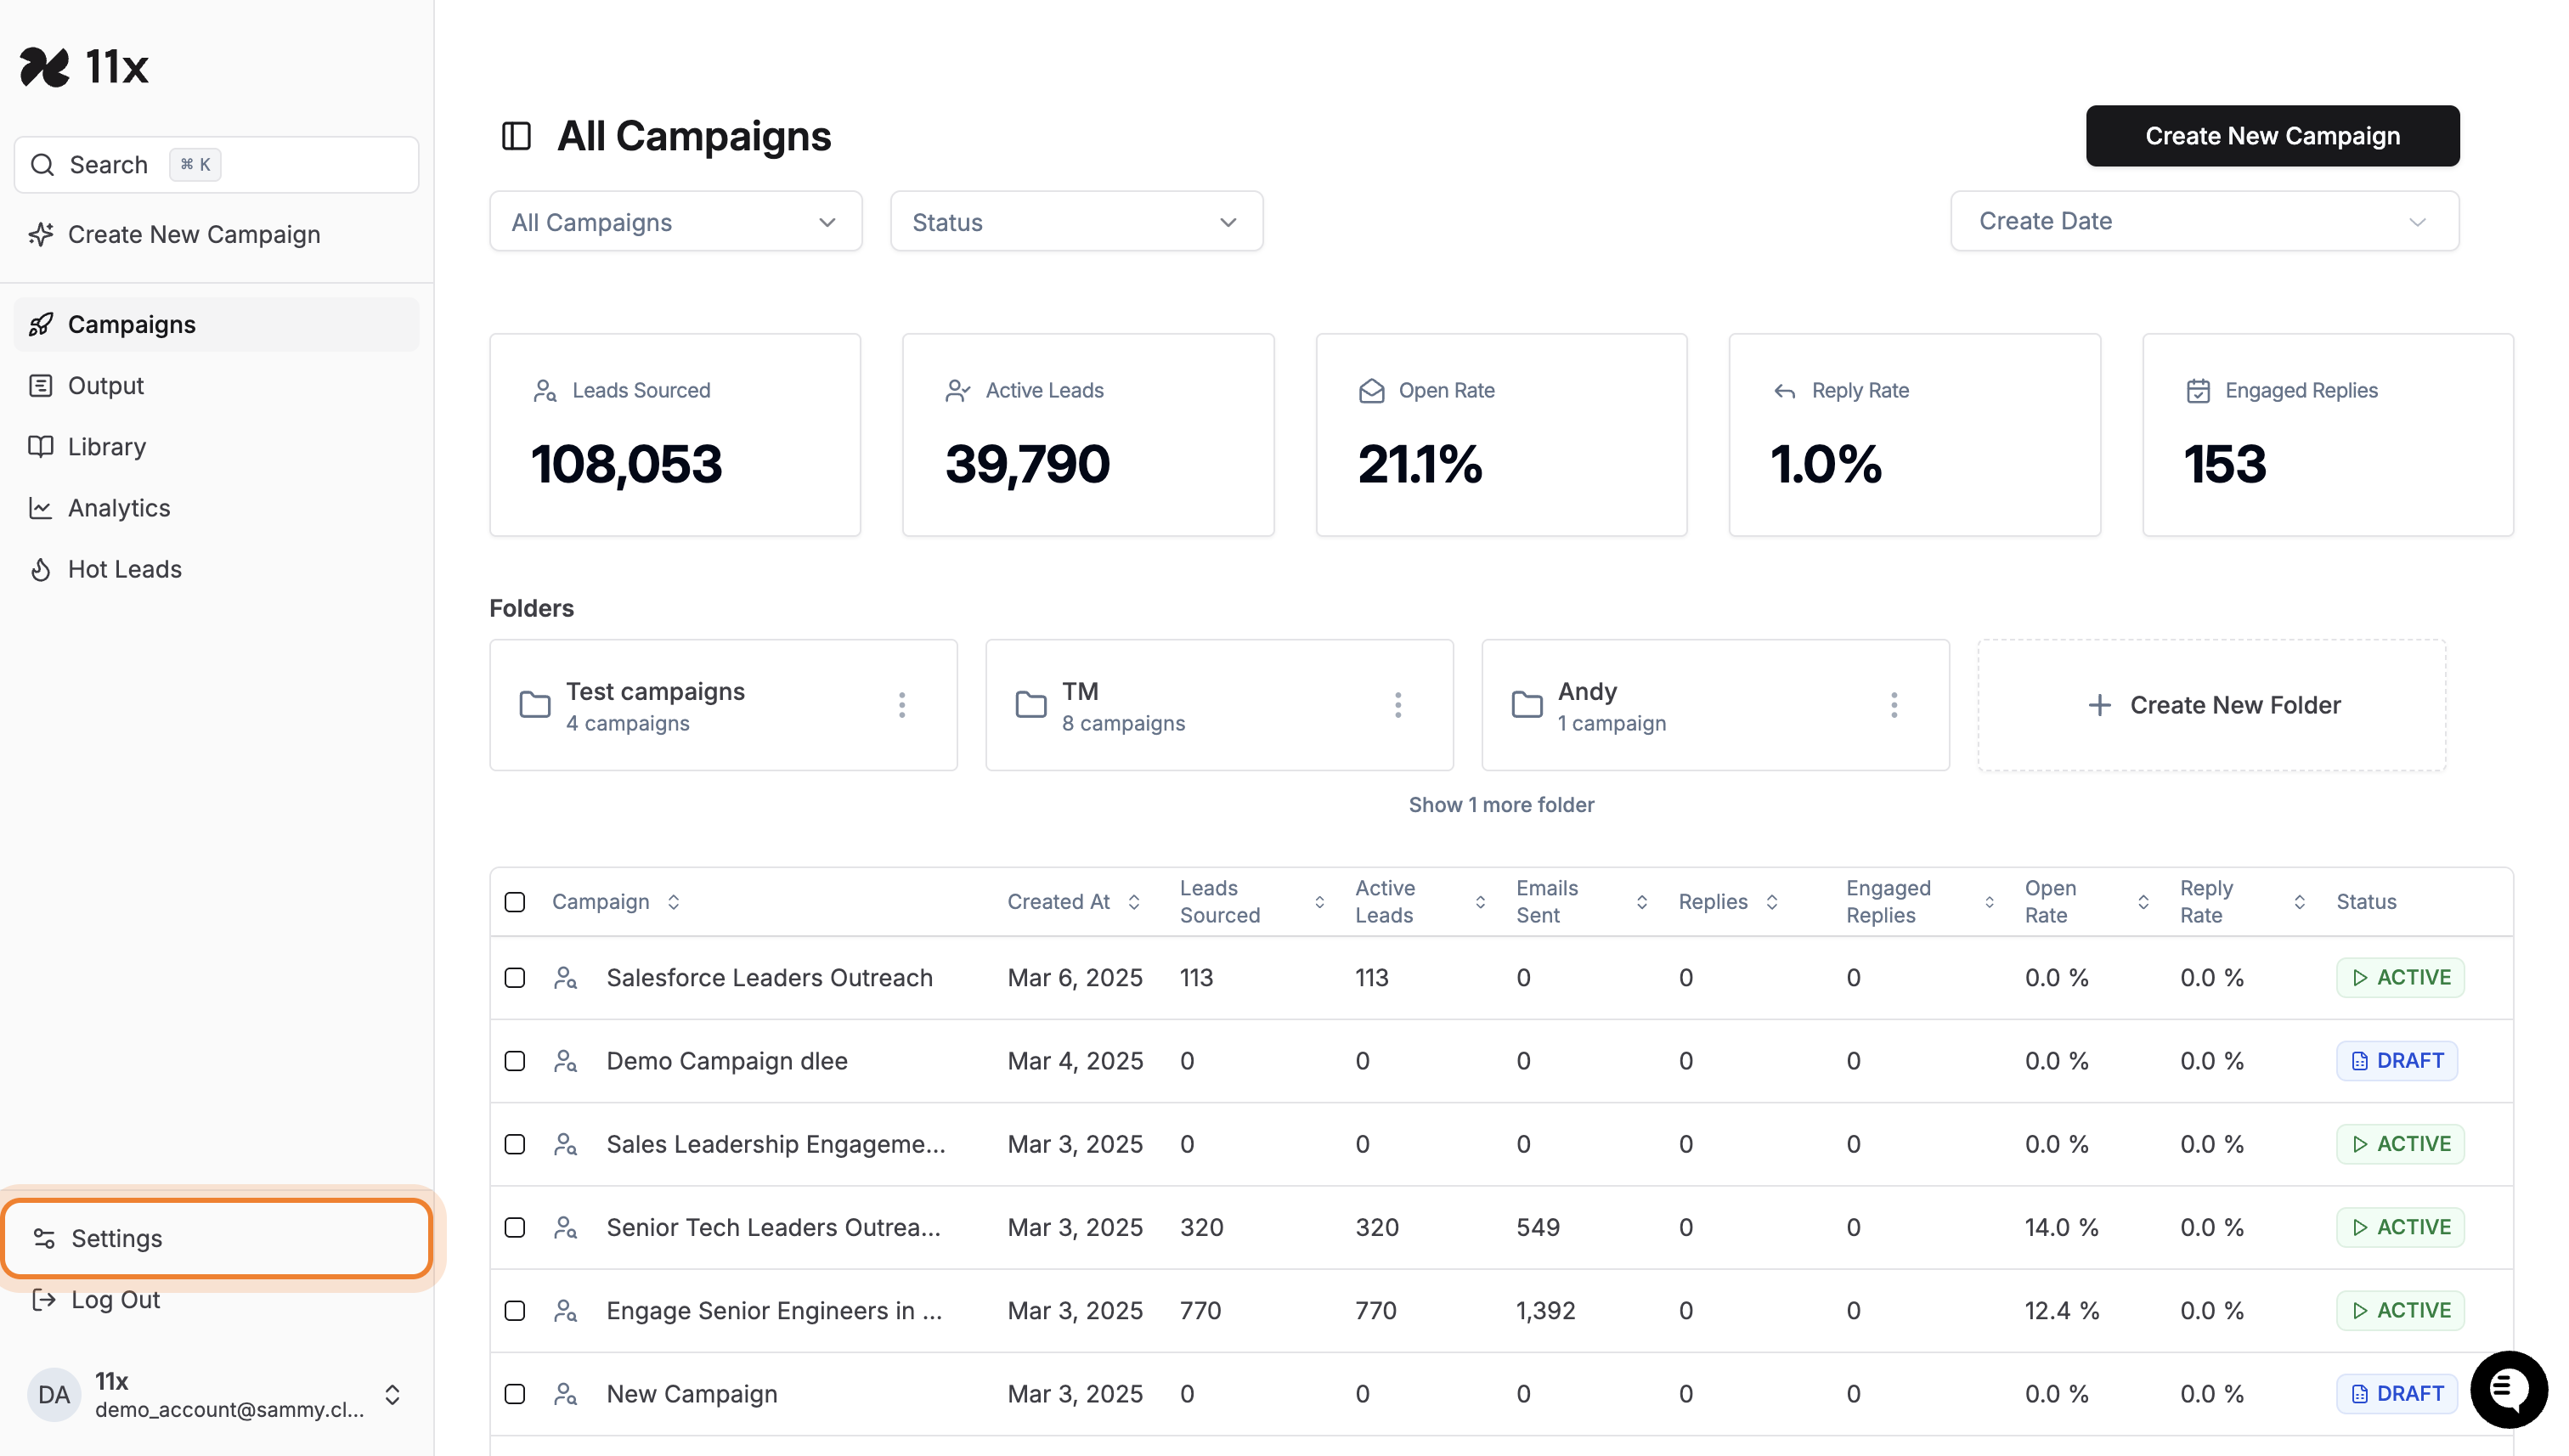Open the TM folder options menu
Image resolution: width=2569 pixels, height=1456 pixels.
pyautogui.click(x=1397, y=705)
